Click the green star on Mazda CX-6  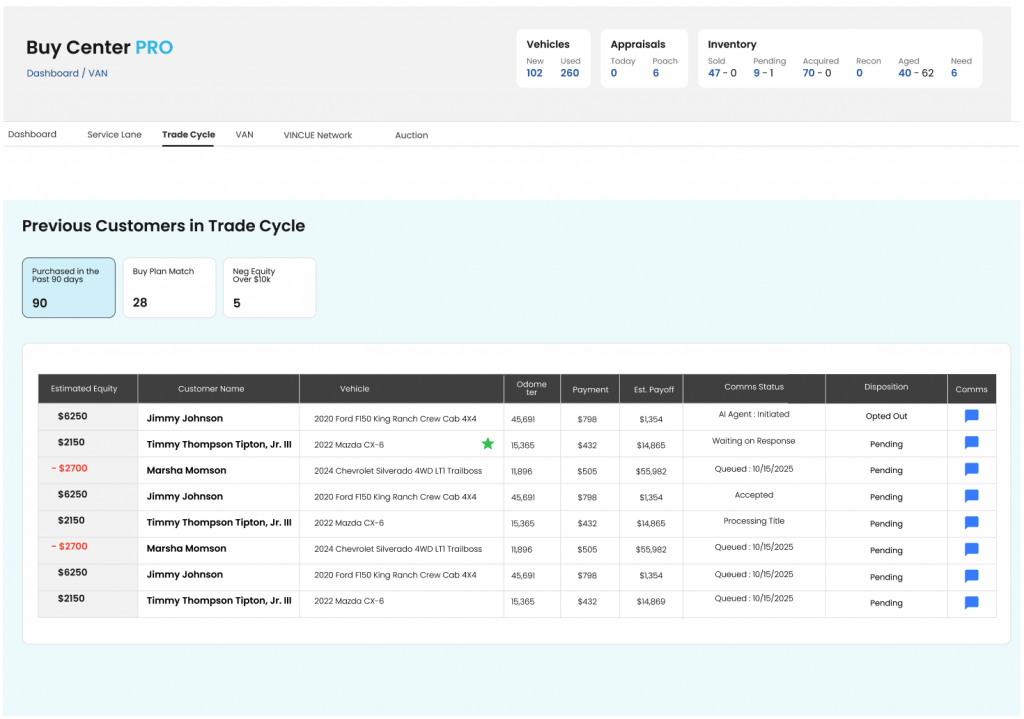click(x=488, y=444)
